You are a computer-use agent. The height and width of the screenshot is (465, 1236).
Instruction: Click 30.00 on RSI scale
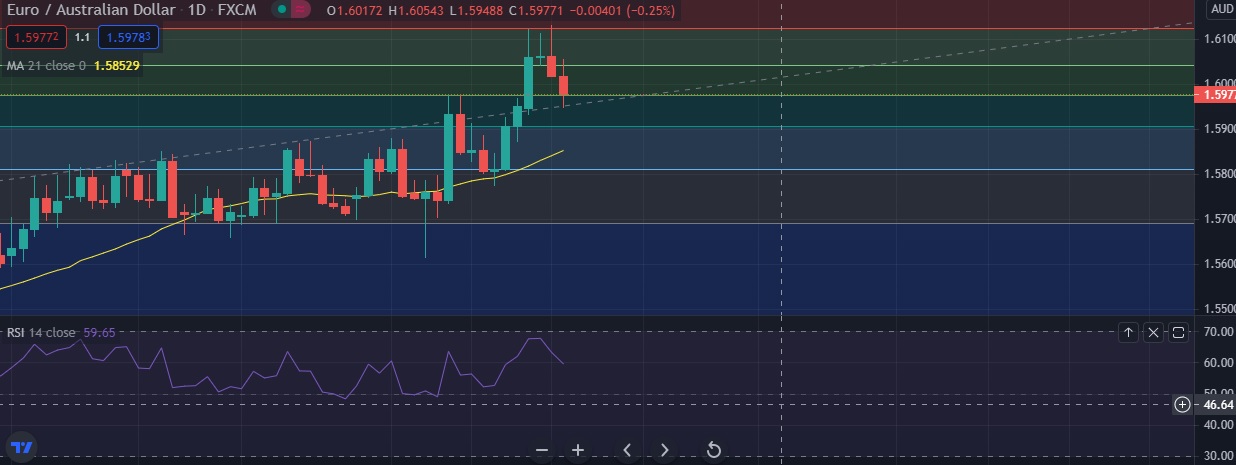[1220, 456]
